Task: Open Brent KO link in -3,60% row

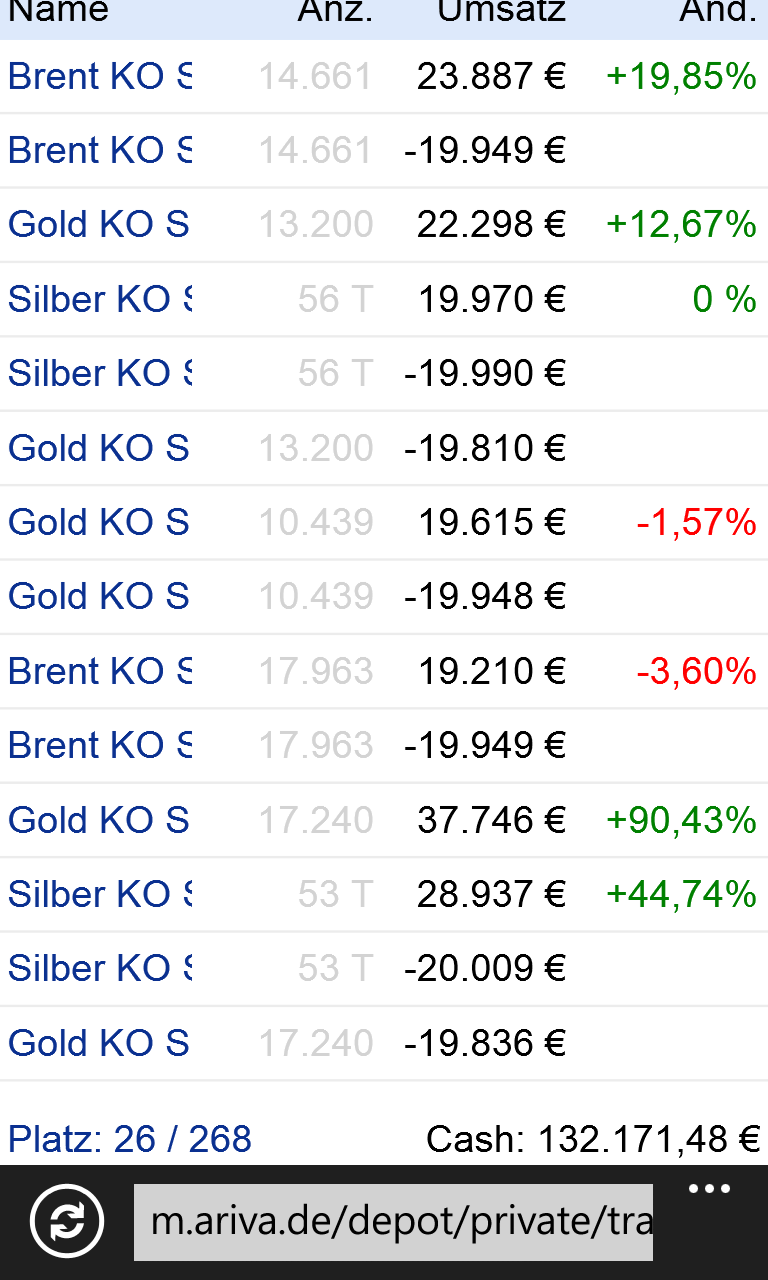Action: coord(99,671)
